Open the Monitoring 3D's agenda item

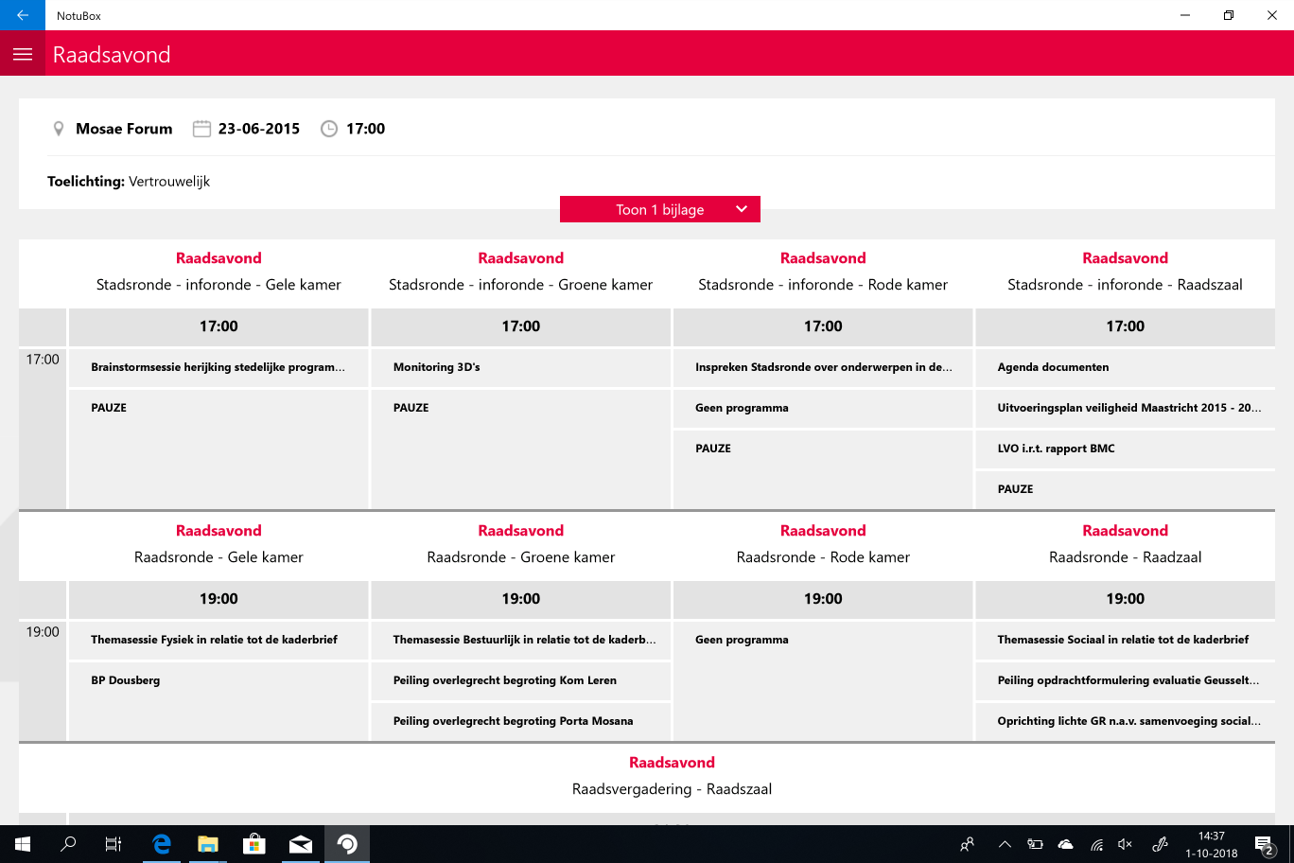(521, 367)
